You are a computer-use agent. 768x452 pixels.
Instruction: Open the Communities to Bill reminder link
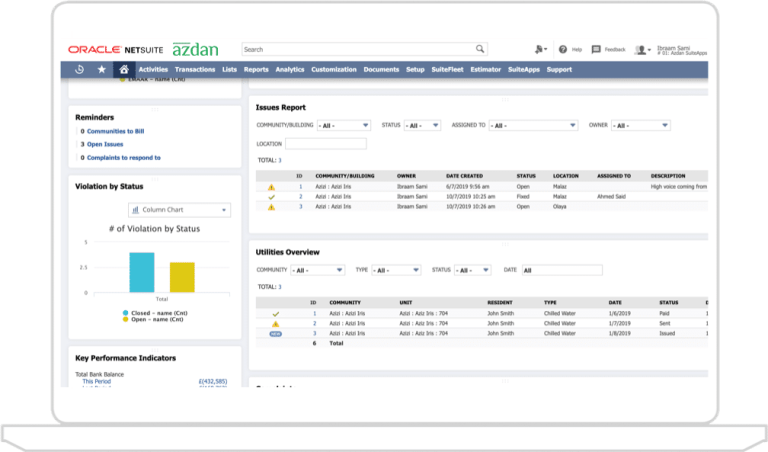point(118,131)
